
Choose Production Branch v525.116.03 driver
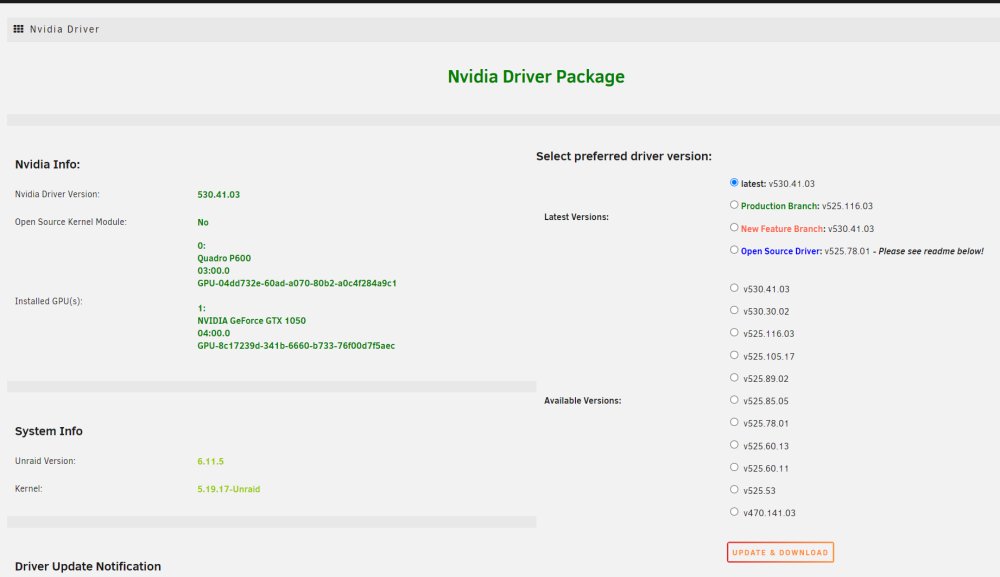coord(734,205)
